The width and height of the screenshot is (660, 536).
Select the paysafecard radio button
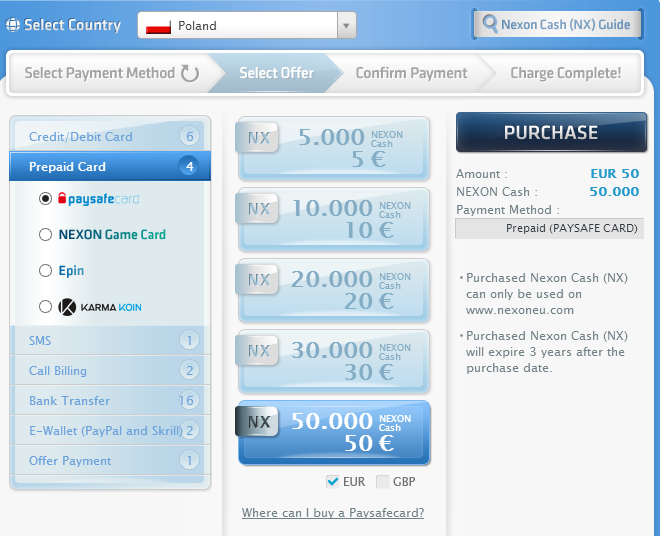click(45, 198)
